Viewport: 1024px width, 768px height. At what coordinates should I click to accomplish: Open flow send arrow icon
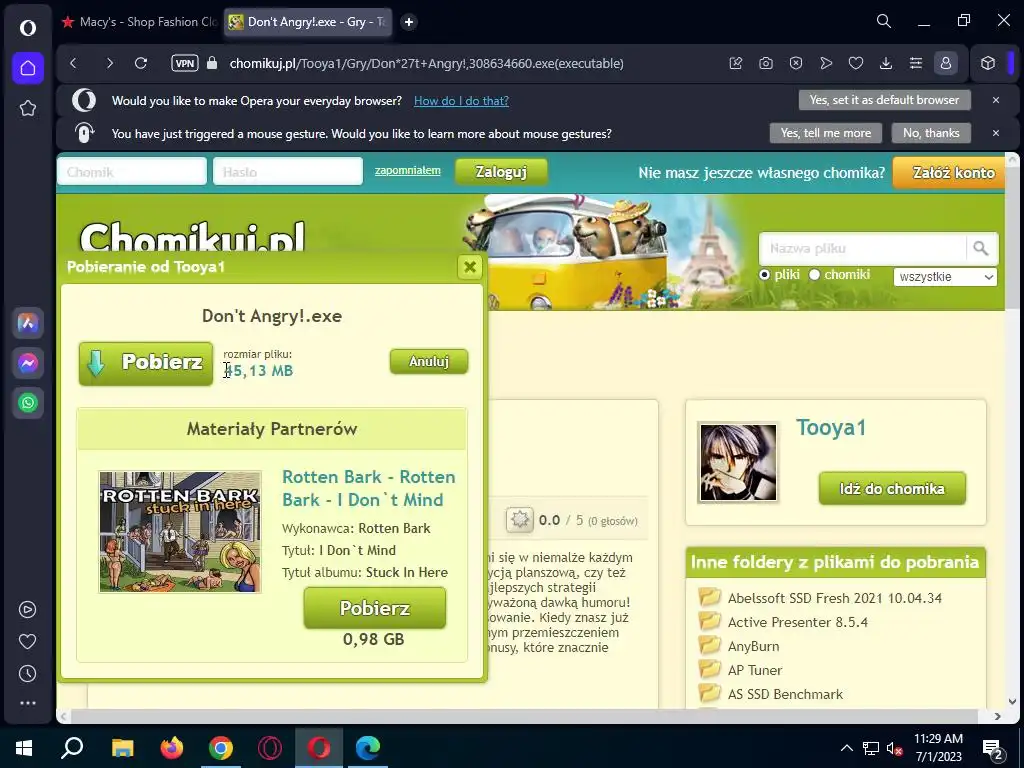[826, 63]
